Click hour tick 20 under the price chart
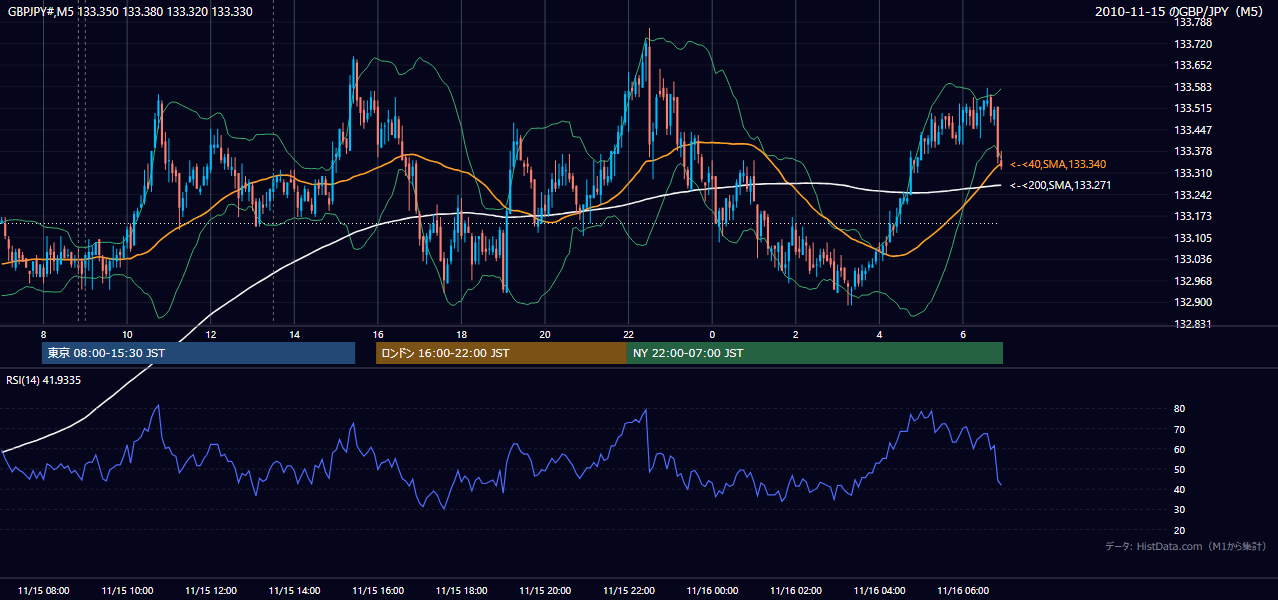 pos(545,334)
